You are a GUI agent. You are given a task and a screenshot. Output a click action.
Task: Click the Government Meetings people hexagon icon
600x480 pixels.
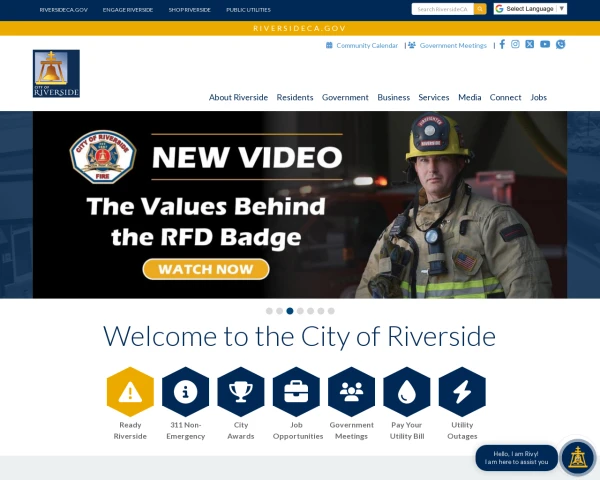(351, 392)
